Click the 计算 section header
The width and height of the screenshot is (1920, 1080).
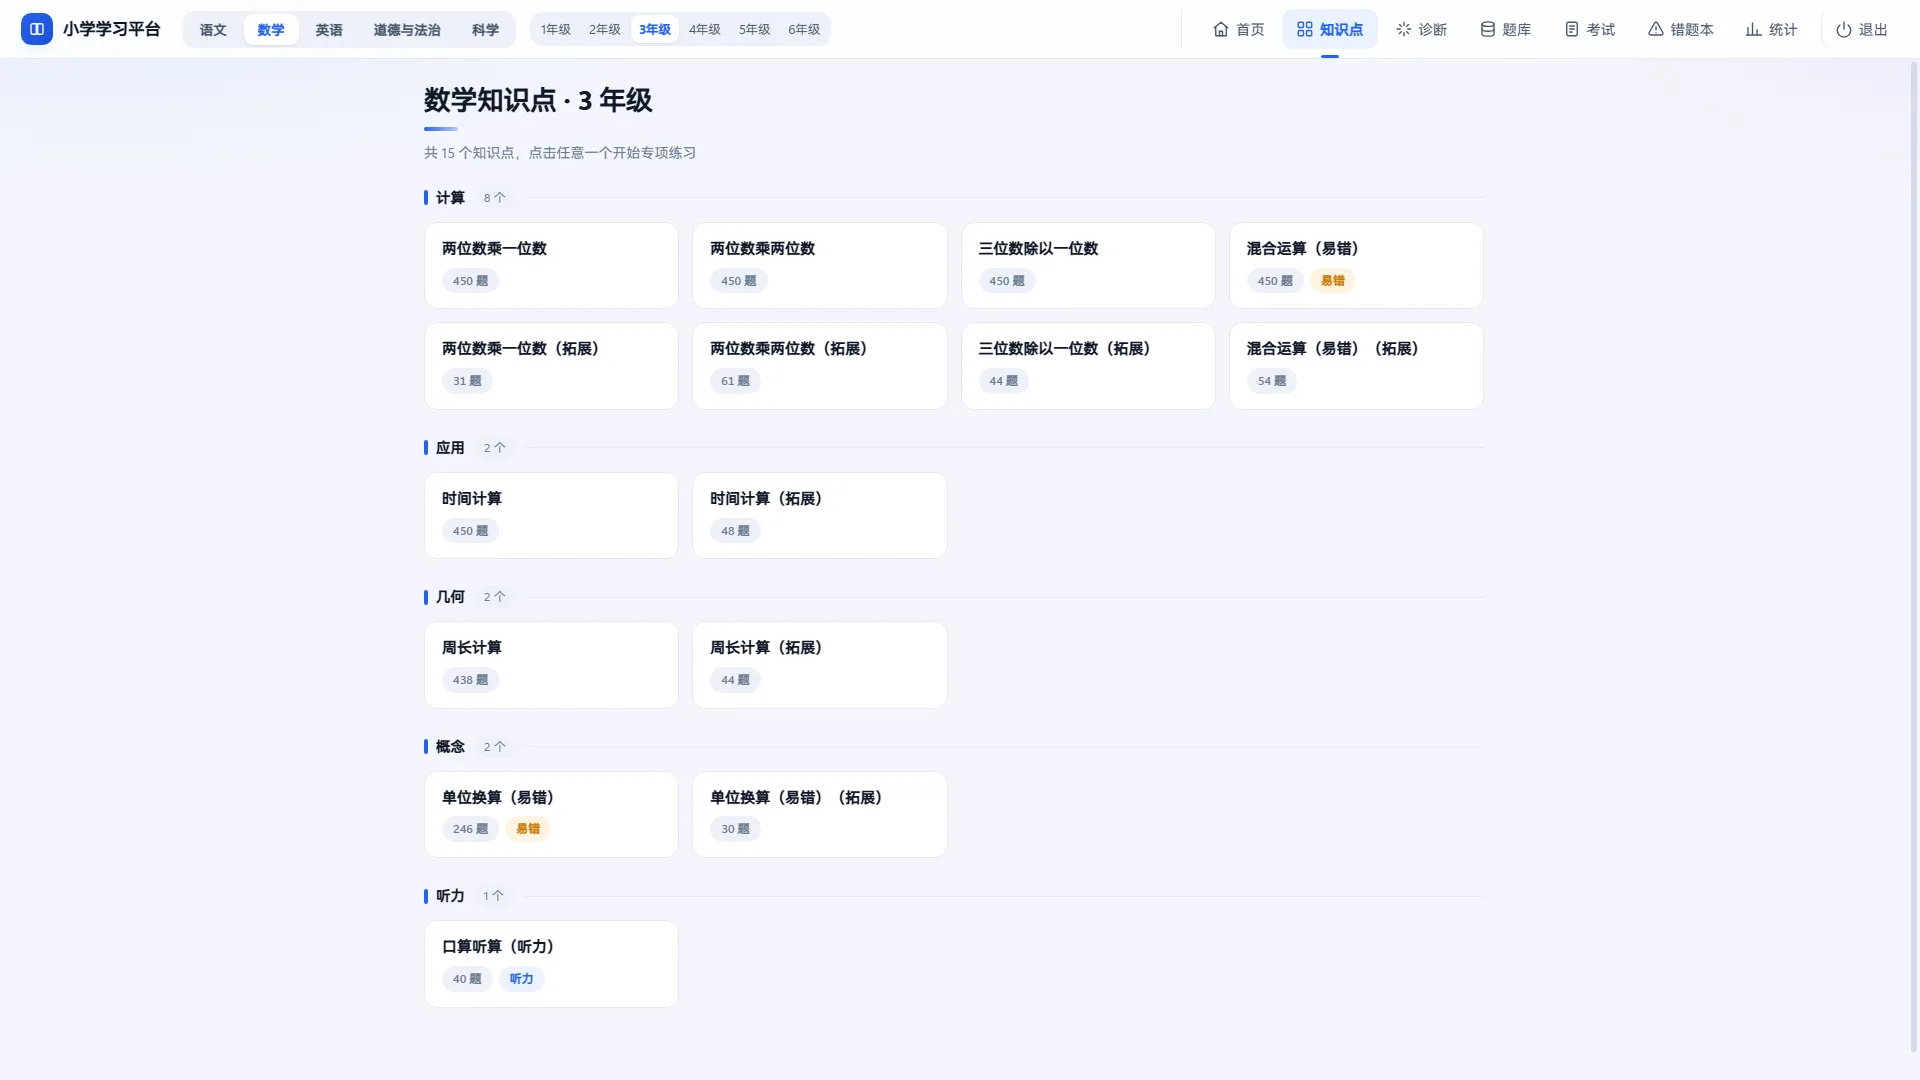point(450,197)
